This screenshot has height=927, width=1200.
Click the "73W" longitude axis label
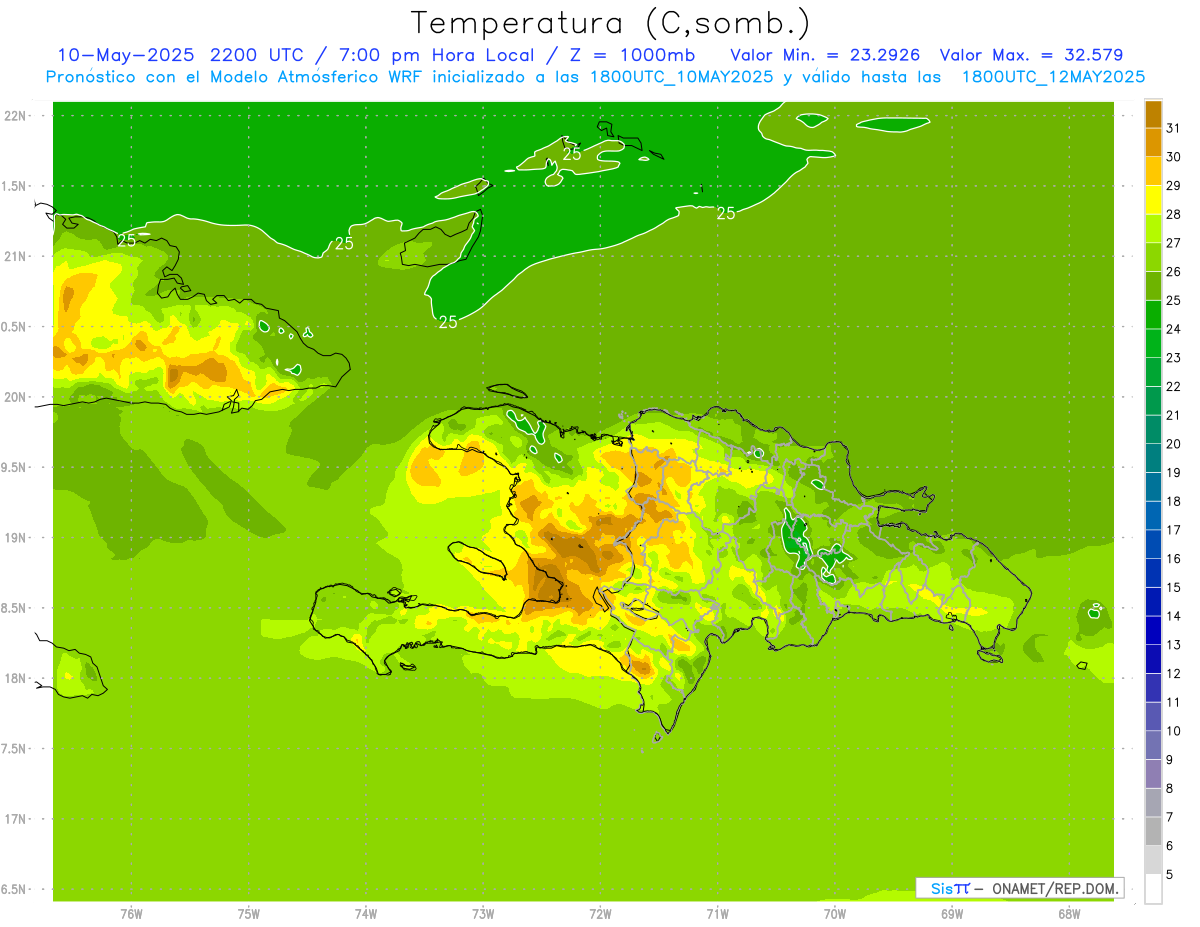(x=483, y=913)
